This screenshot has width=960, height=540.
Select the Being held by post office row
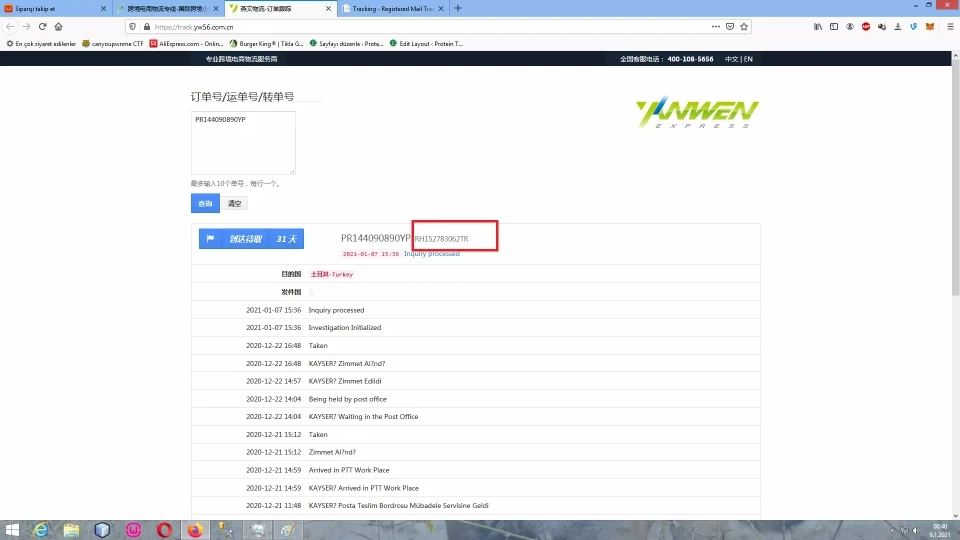click(x=476, y=399)
